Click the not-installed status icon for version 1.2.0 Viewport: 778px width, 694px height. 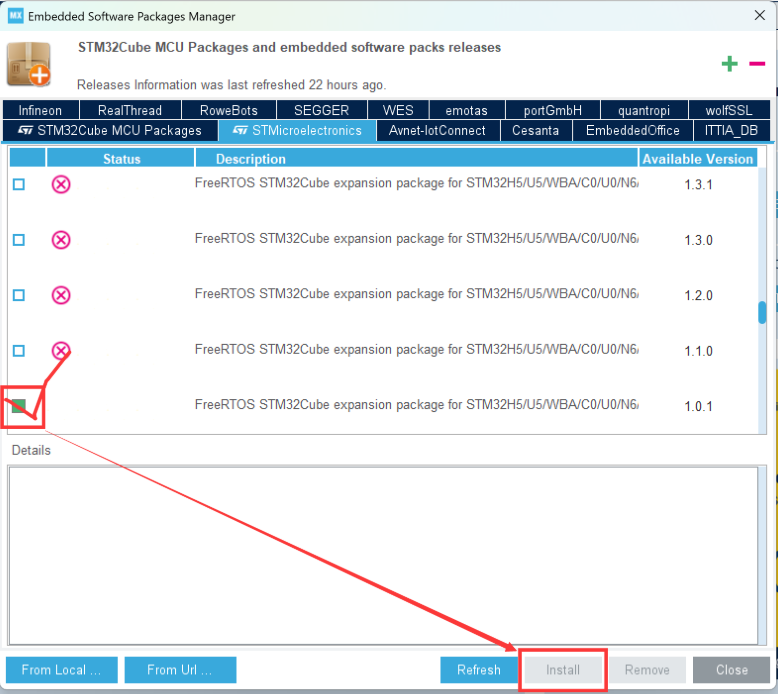click(61, 295)
